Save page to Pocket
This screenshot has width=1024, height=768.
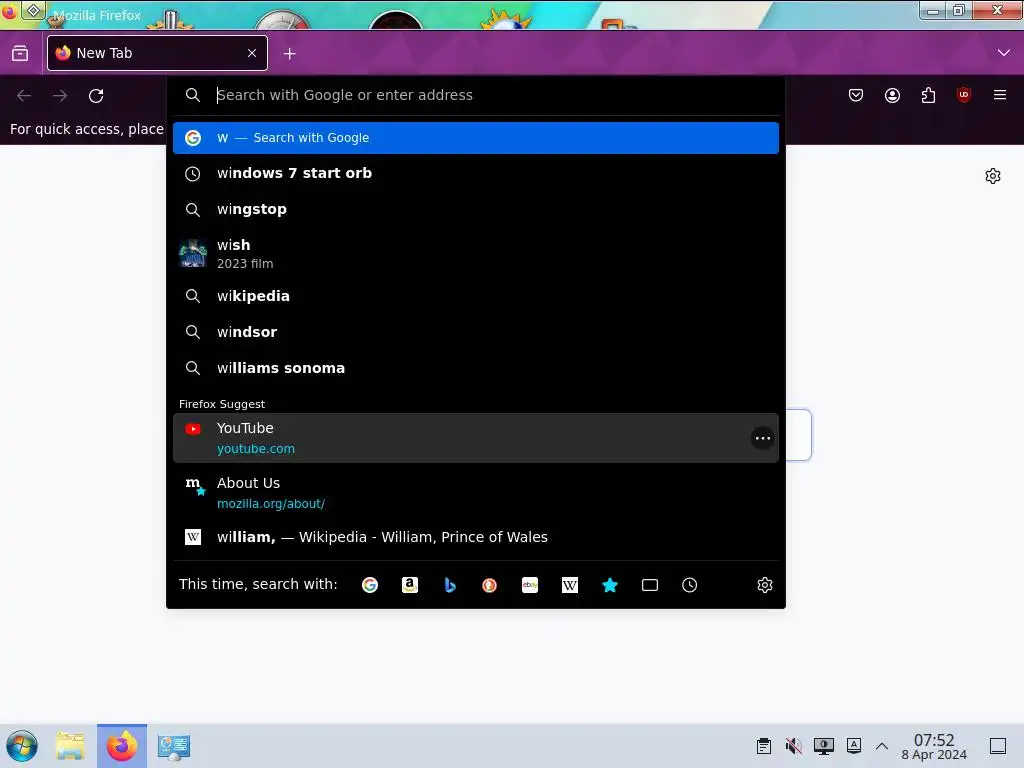click(x=856, y=95)
